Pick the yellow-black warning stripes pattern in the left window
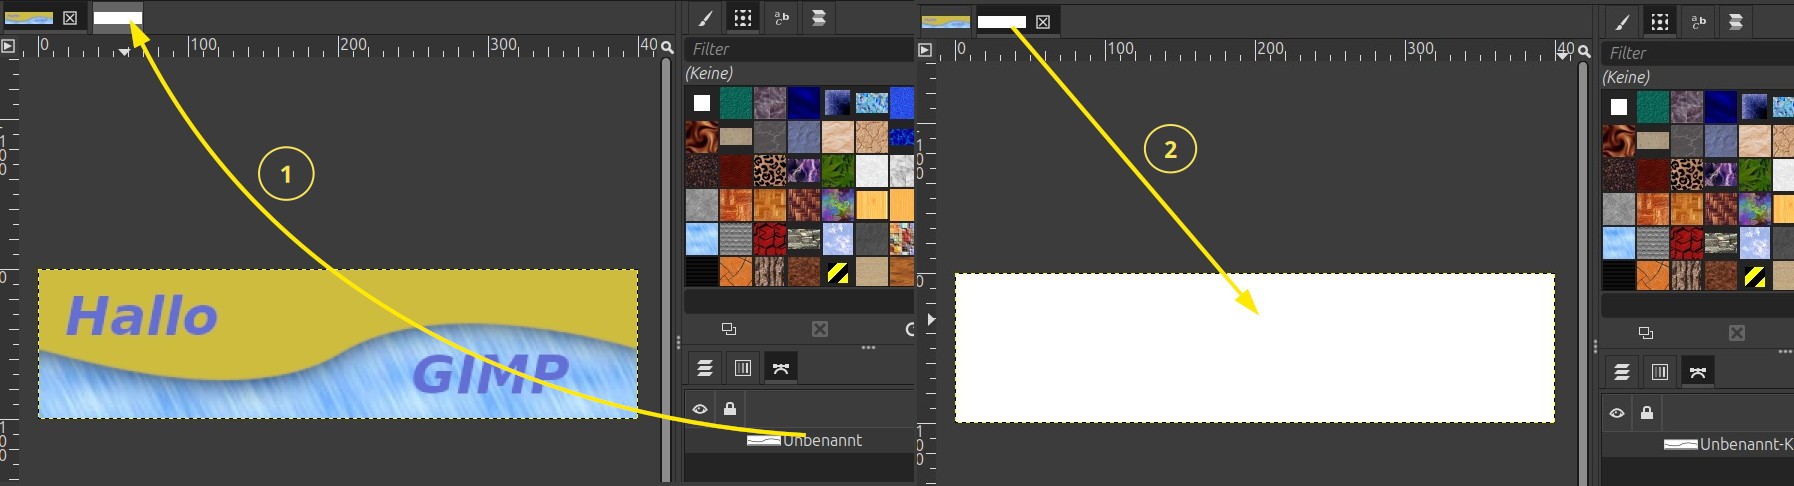1794x486 pixels. pos(838,273)
